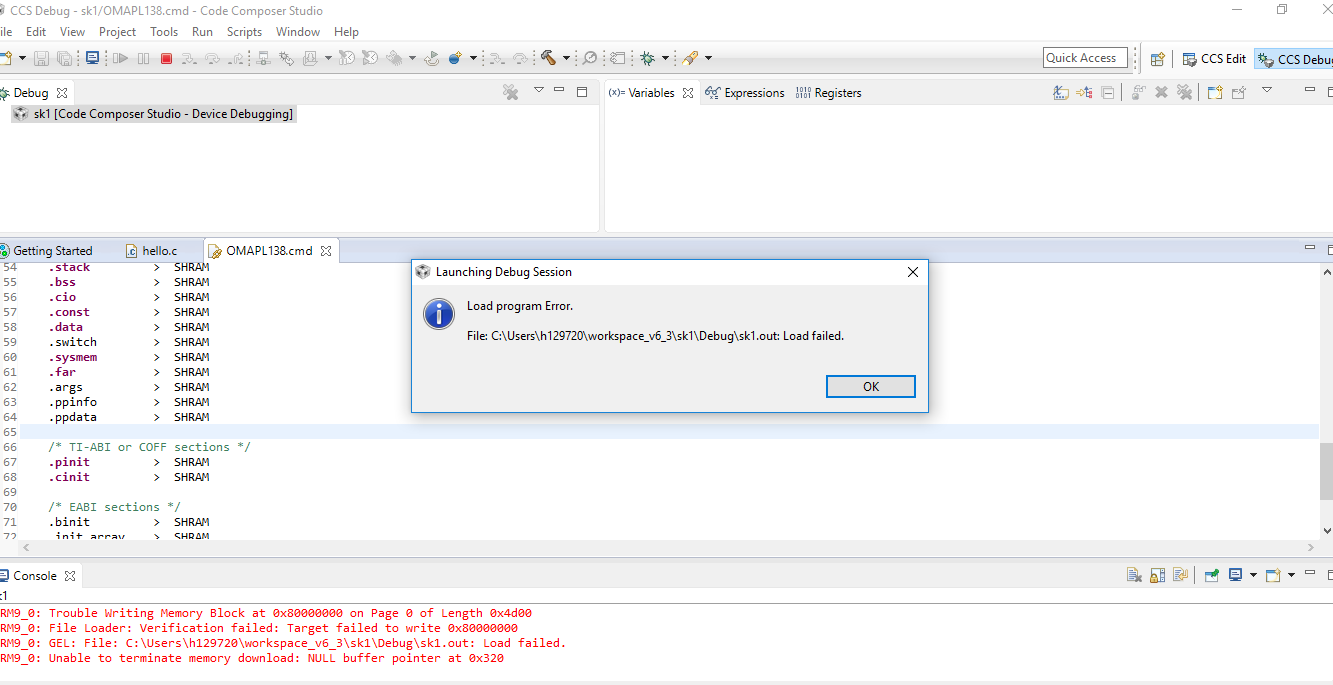Select sk1 Device Debugging entry in Debug view

click(x=155, y=114)
